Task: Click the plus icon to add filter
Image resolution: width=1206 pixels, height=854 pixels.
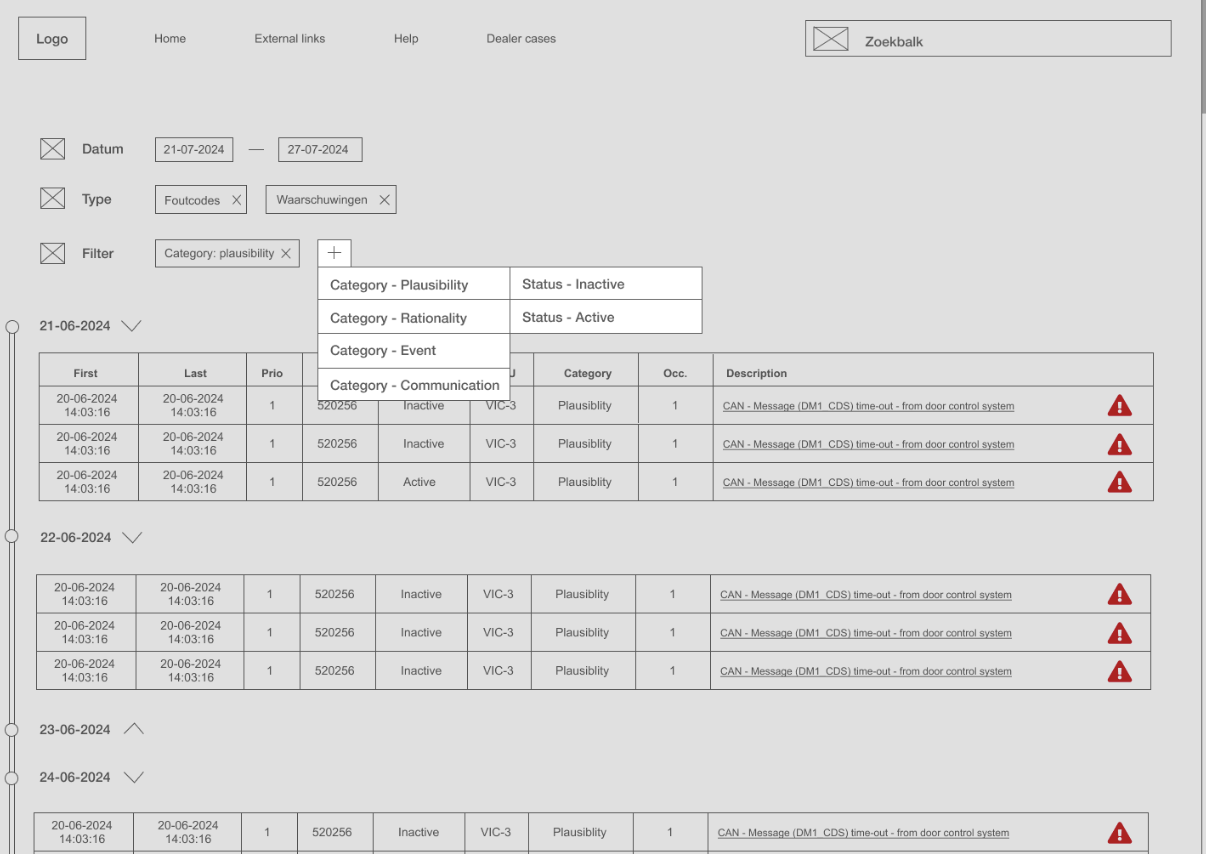Action: point(334,253)
